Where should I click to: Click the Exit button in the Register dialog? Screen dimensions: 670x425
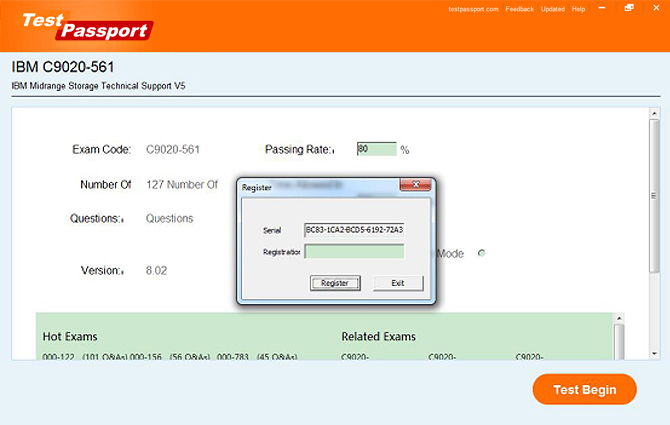point(398,283)
